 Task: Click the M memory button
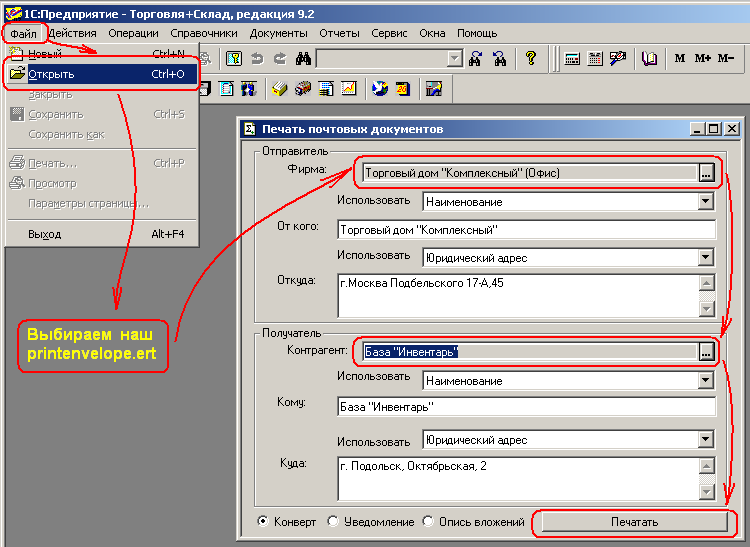[679, 58]
